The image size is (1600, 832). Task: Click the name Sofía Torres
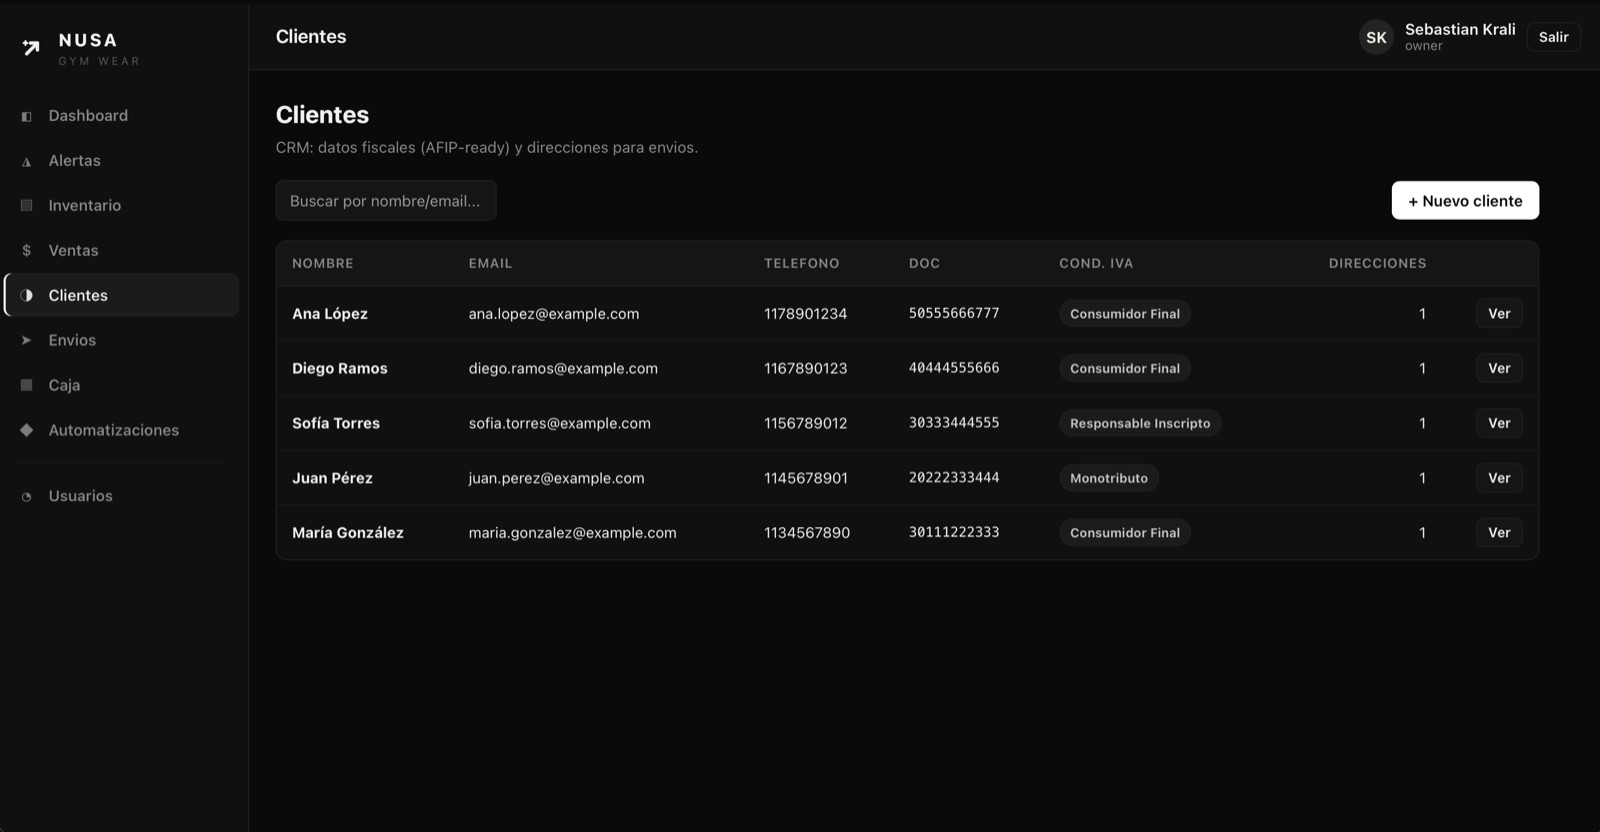336,423
